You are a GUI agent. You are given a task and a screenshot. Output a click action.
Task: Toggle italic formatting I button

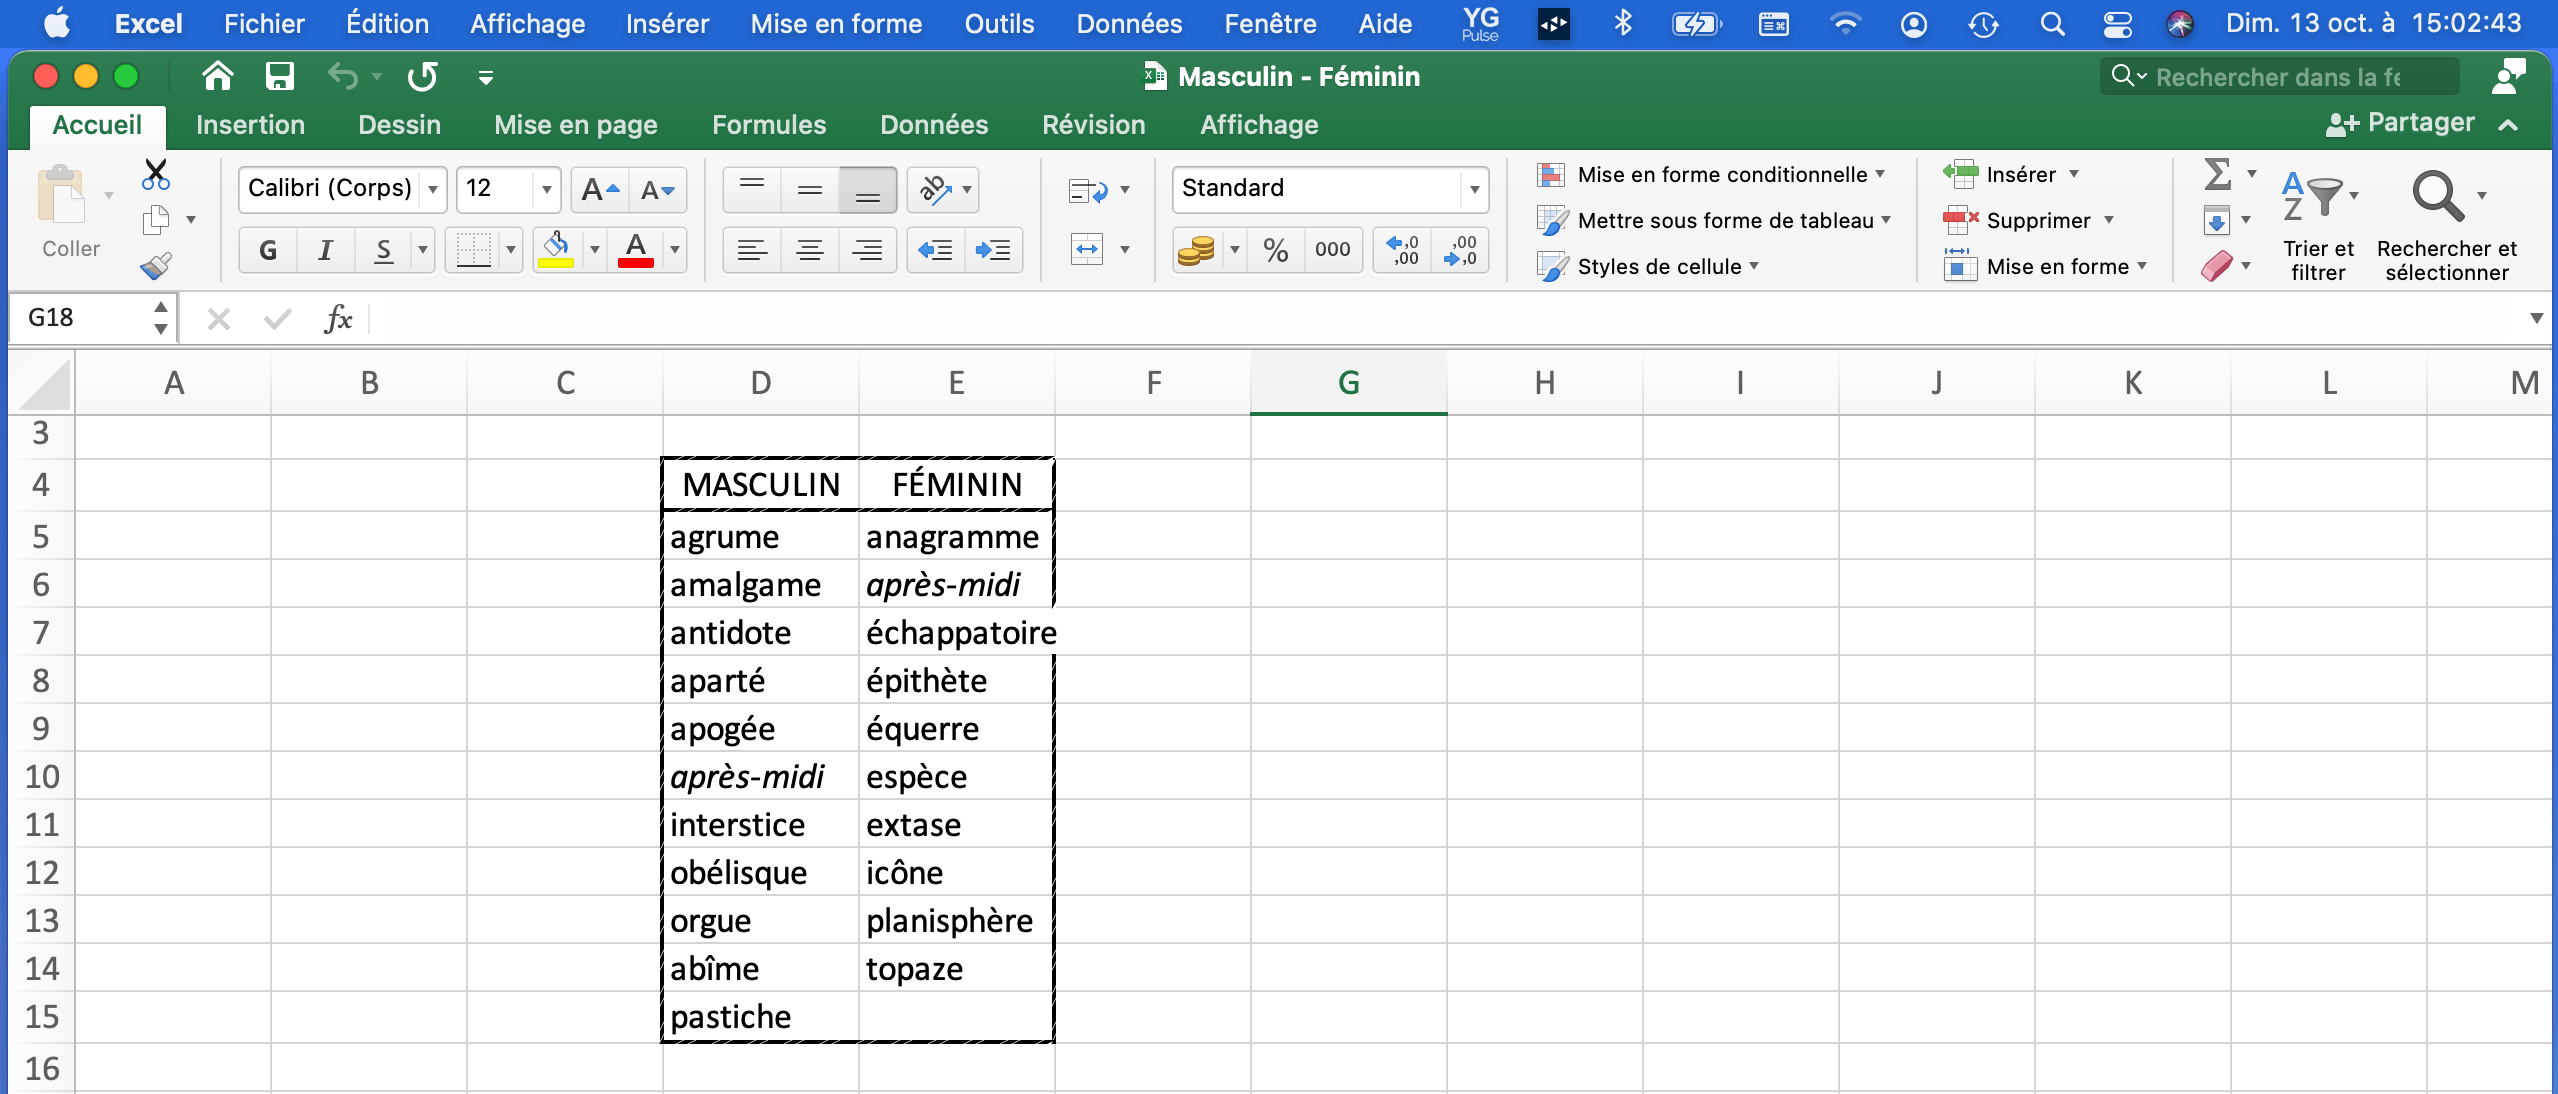[325, 250]
